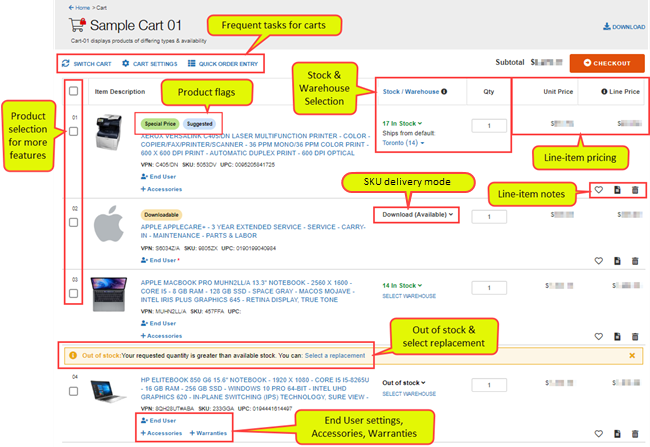Image resolution: width=650 pixels, height=447 pixels.
Task: Delete the MacBook Pro line item
Action: pos(635,336)
